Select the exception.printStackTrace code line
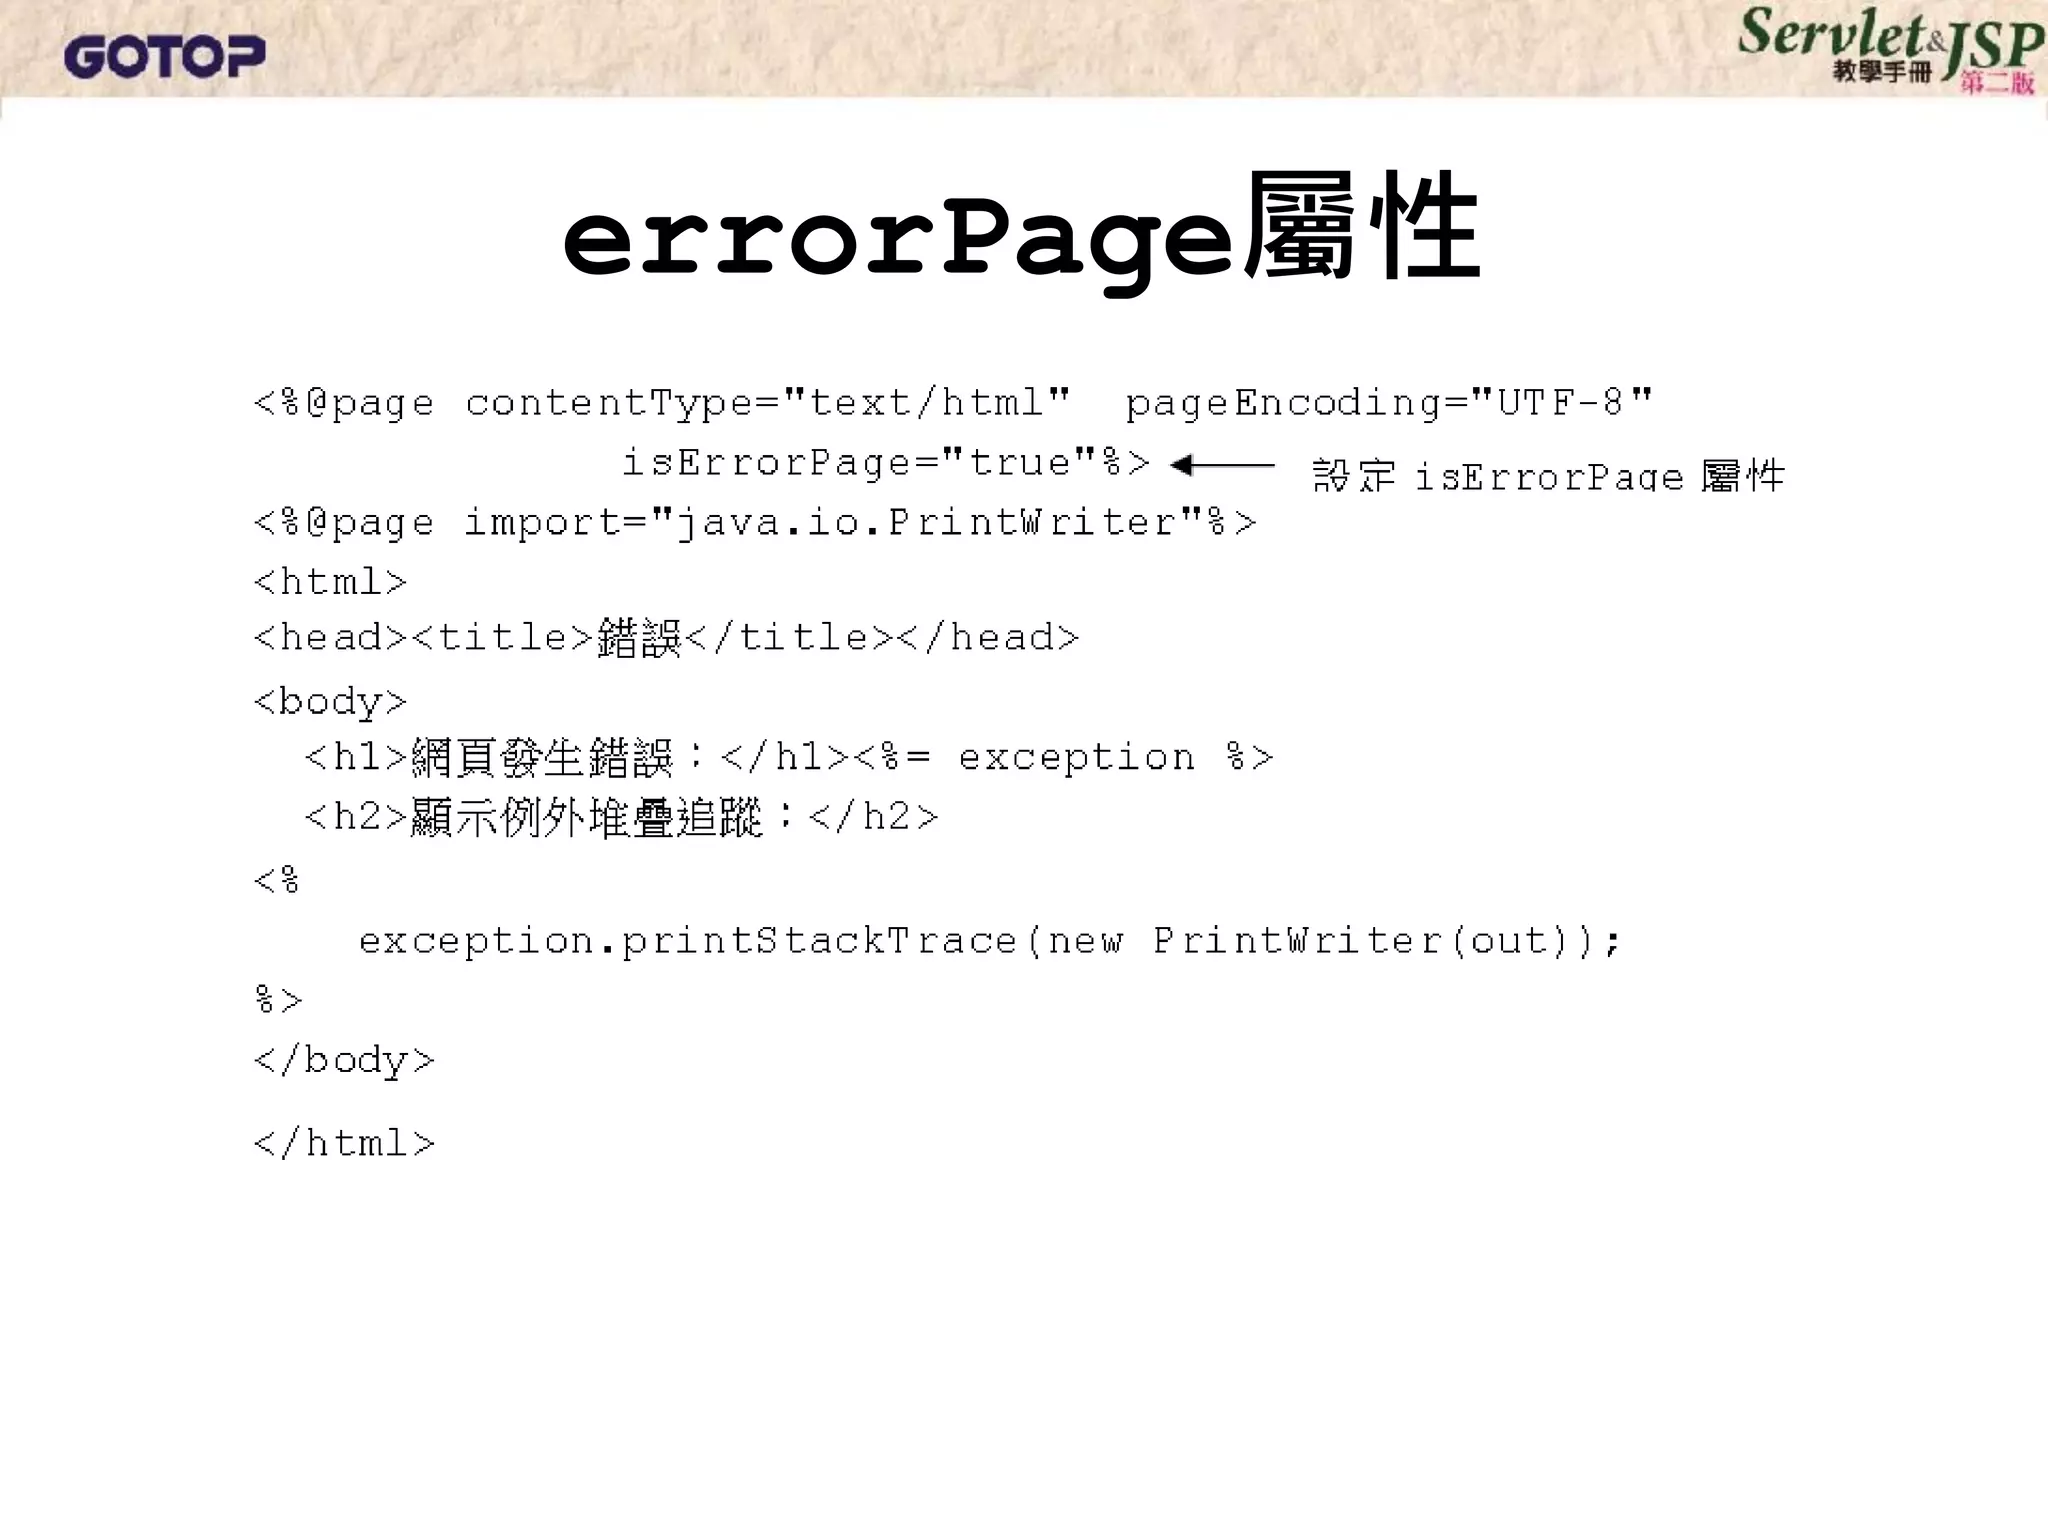 990,942
